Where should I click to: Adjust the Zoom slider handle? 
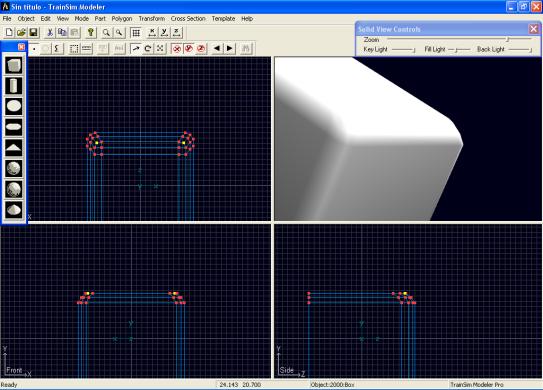[x=508, y=39]
